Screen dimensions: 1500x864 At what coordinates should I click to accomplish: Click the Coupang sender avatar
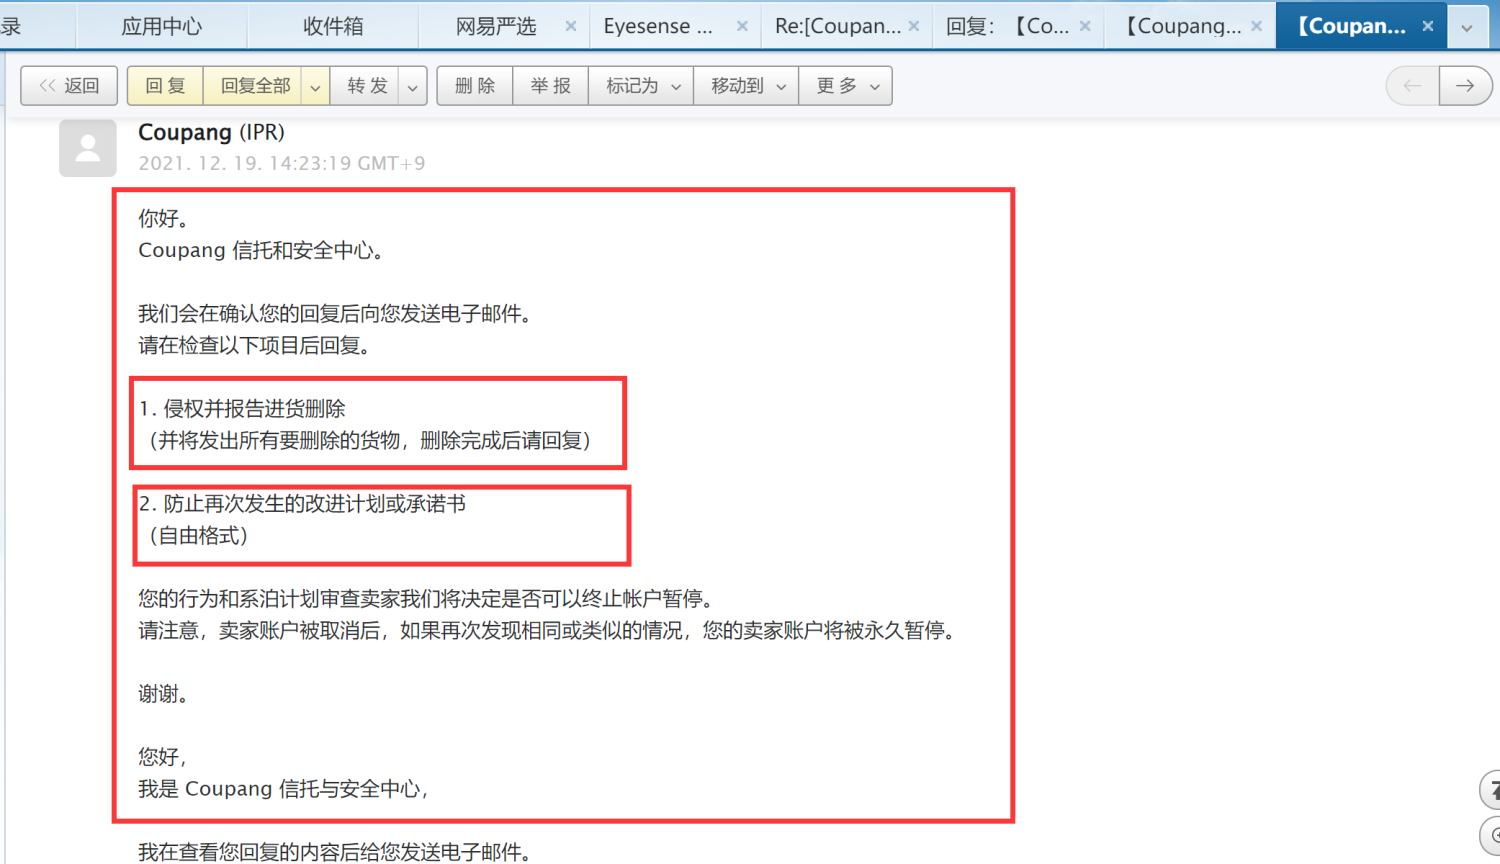point(87,147)
